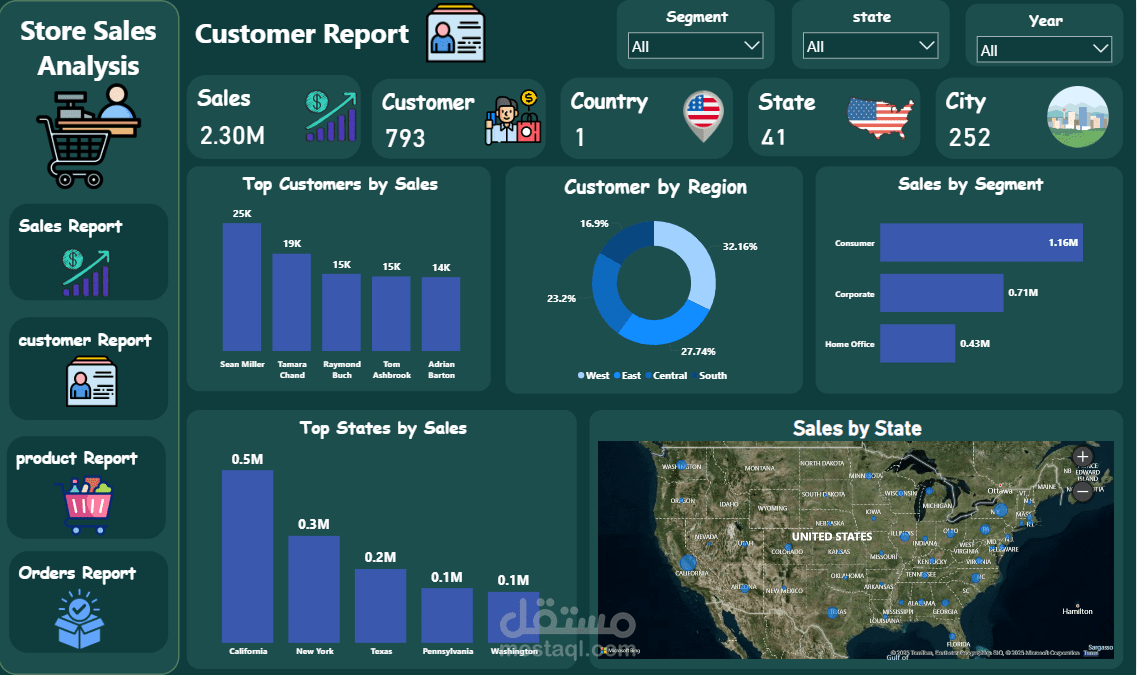Switch to the Sales Report page
The width and height of the screenshot is (1137, 675).
point(70,226)
